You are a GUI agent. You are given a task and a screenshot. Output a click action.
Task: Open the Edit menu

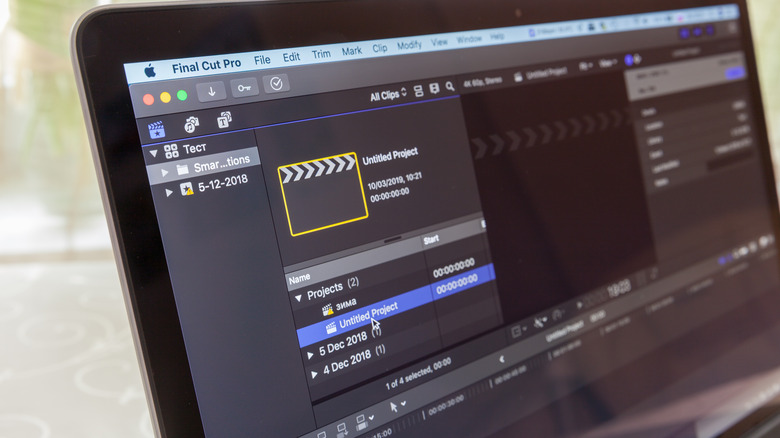291,57
